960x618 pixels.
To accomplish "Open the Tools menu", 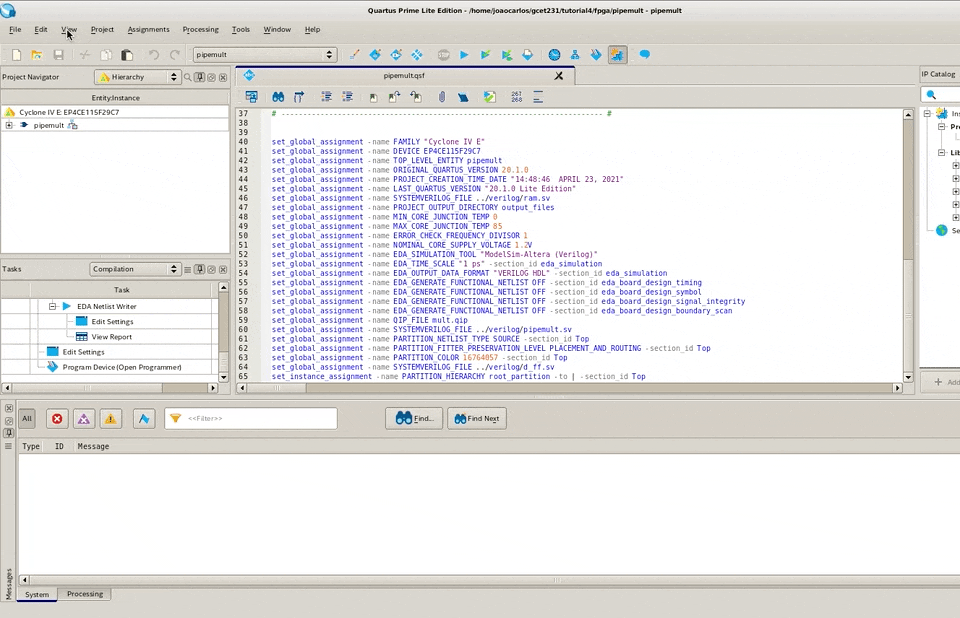I will point(241,29).
